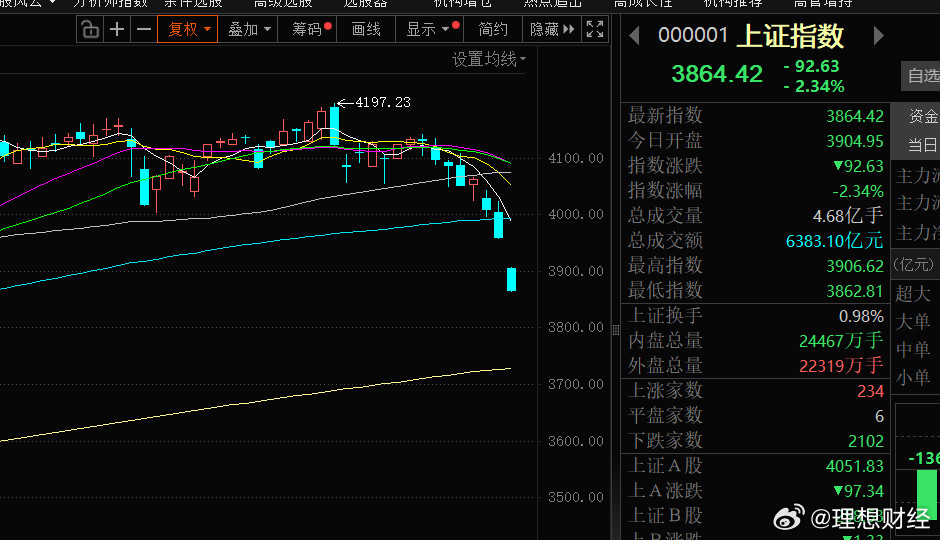Click the 上证B股 row label
The width and height of the screenshot is (940, 540).
(665, 515)
